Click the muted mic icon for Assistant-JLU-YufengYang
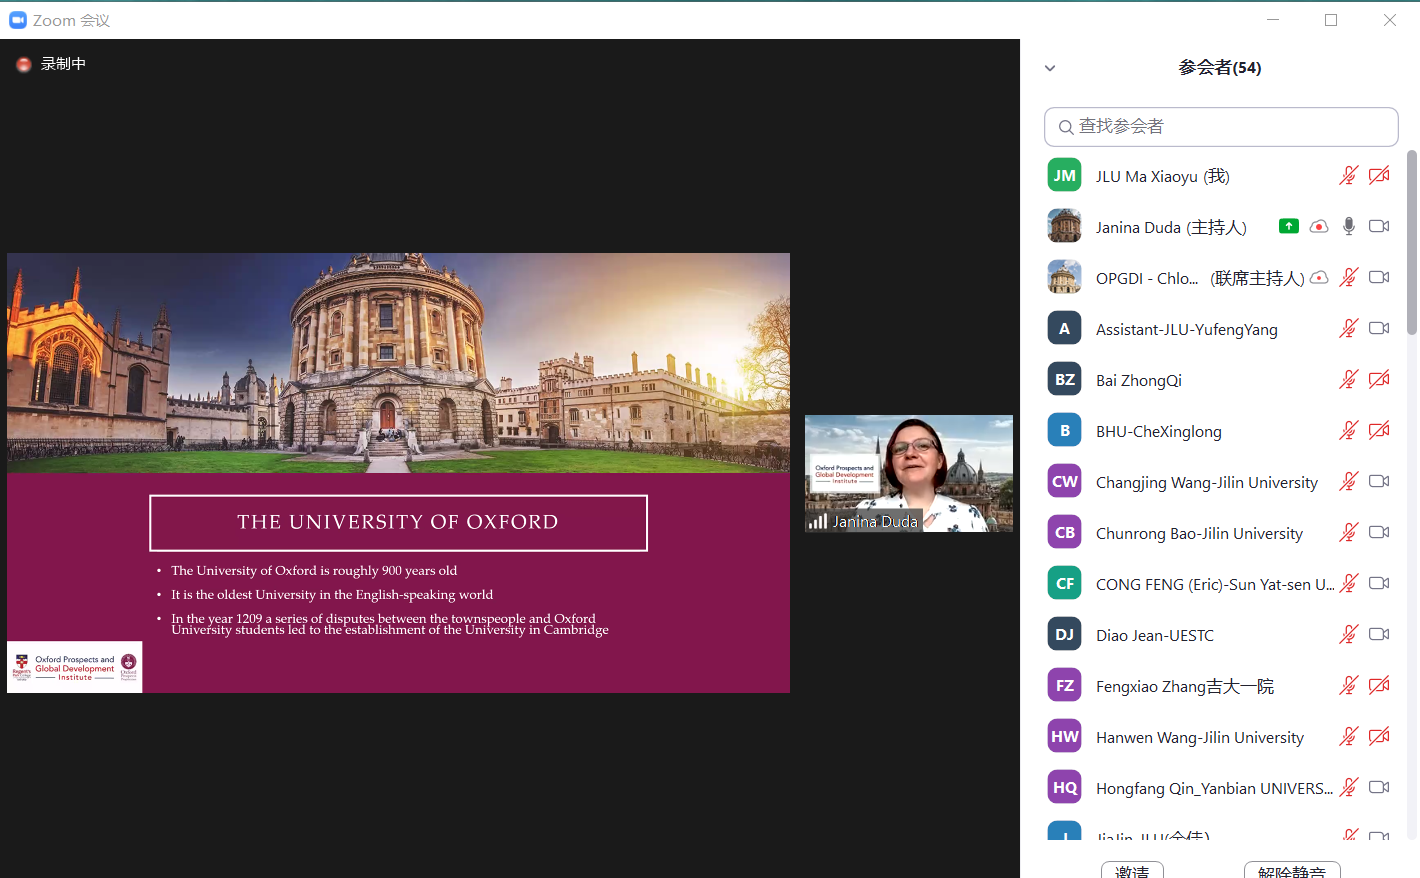Viewport: 1420px width, 878px height. click(x=1349, y=328)
